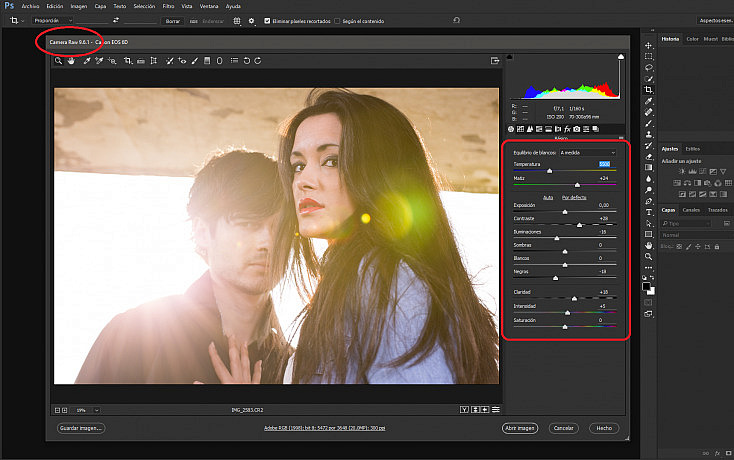Toggle shadow clipping warning on histogram

click(x=510, y=57)
